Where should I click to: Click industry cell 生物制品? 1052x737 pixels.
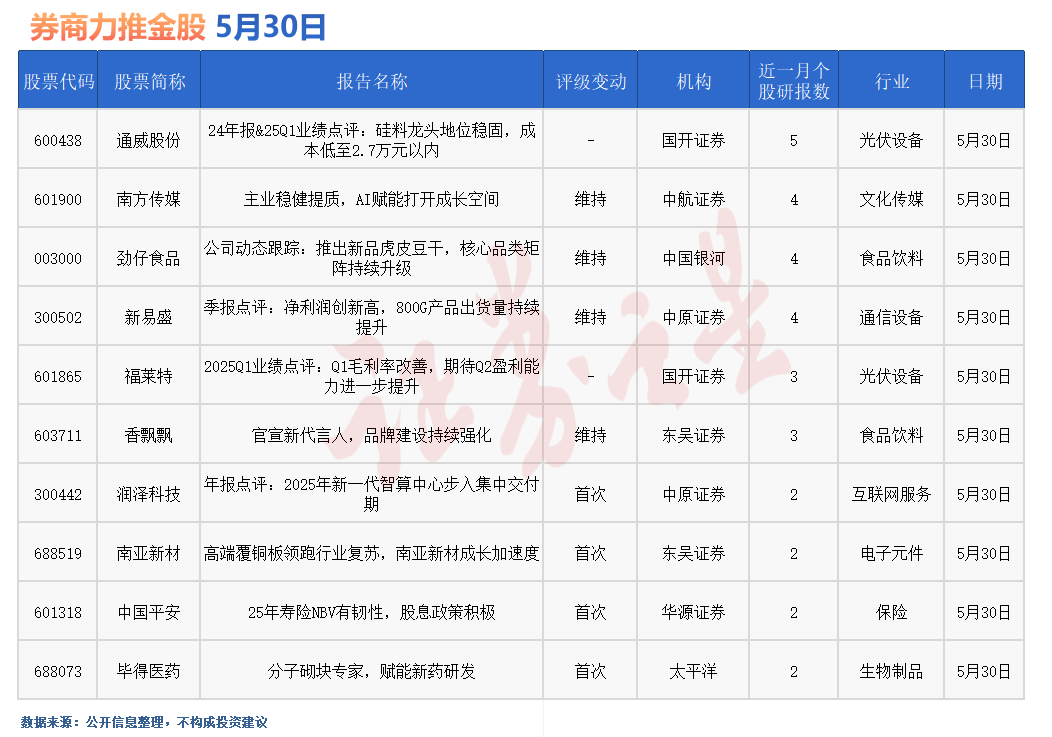(892, 672)
